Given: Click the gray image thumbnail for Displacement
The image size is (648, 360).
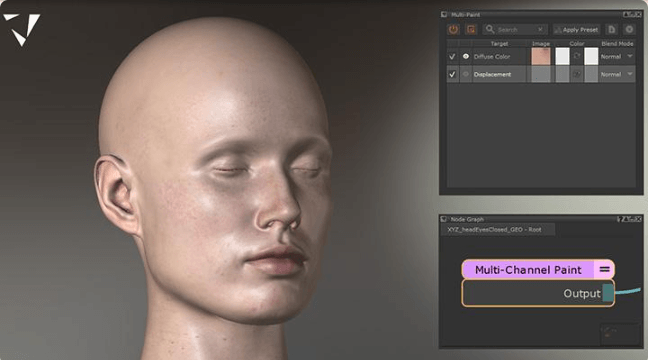Looking at the screenshot, I should coord(541,74).
